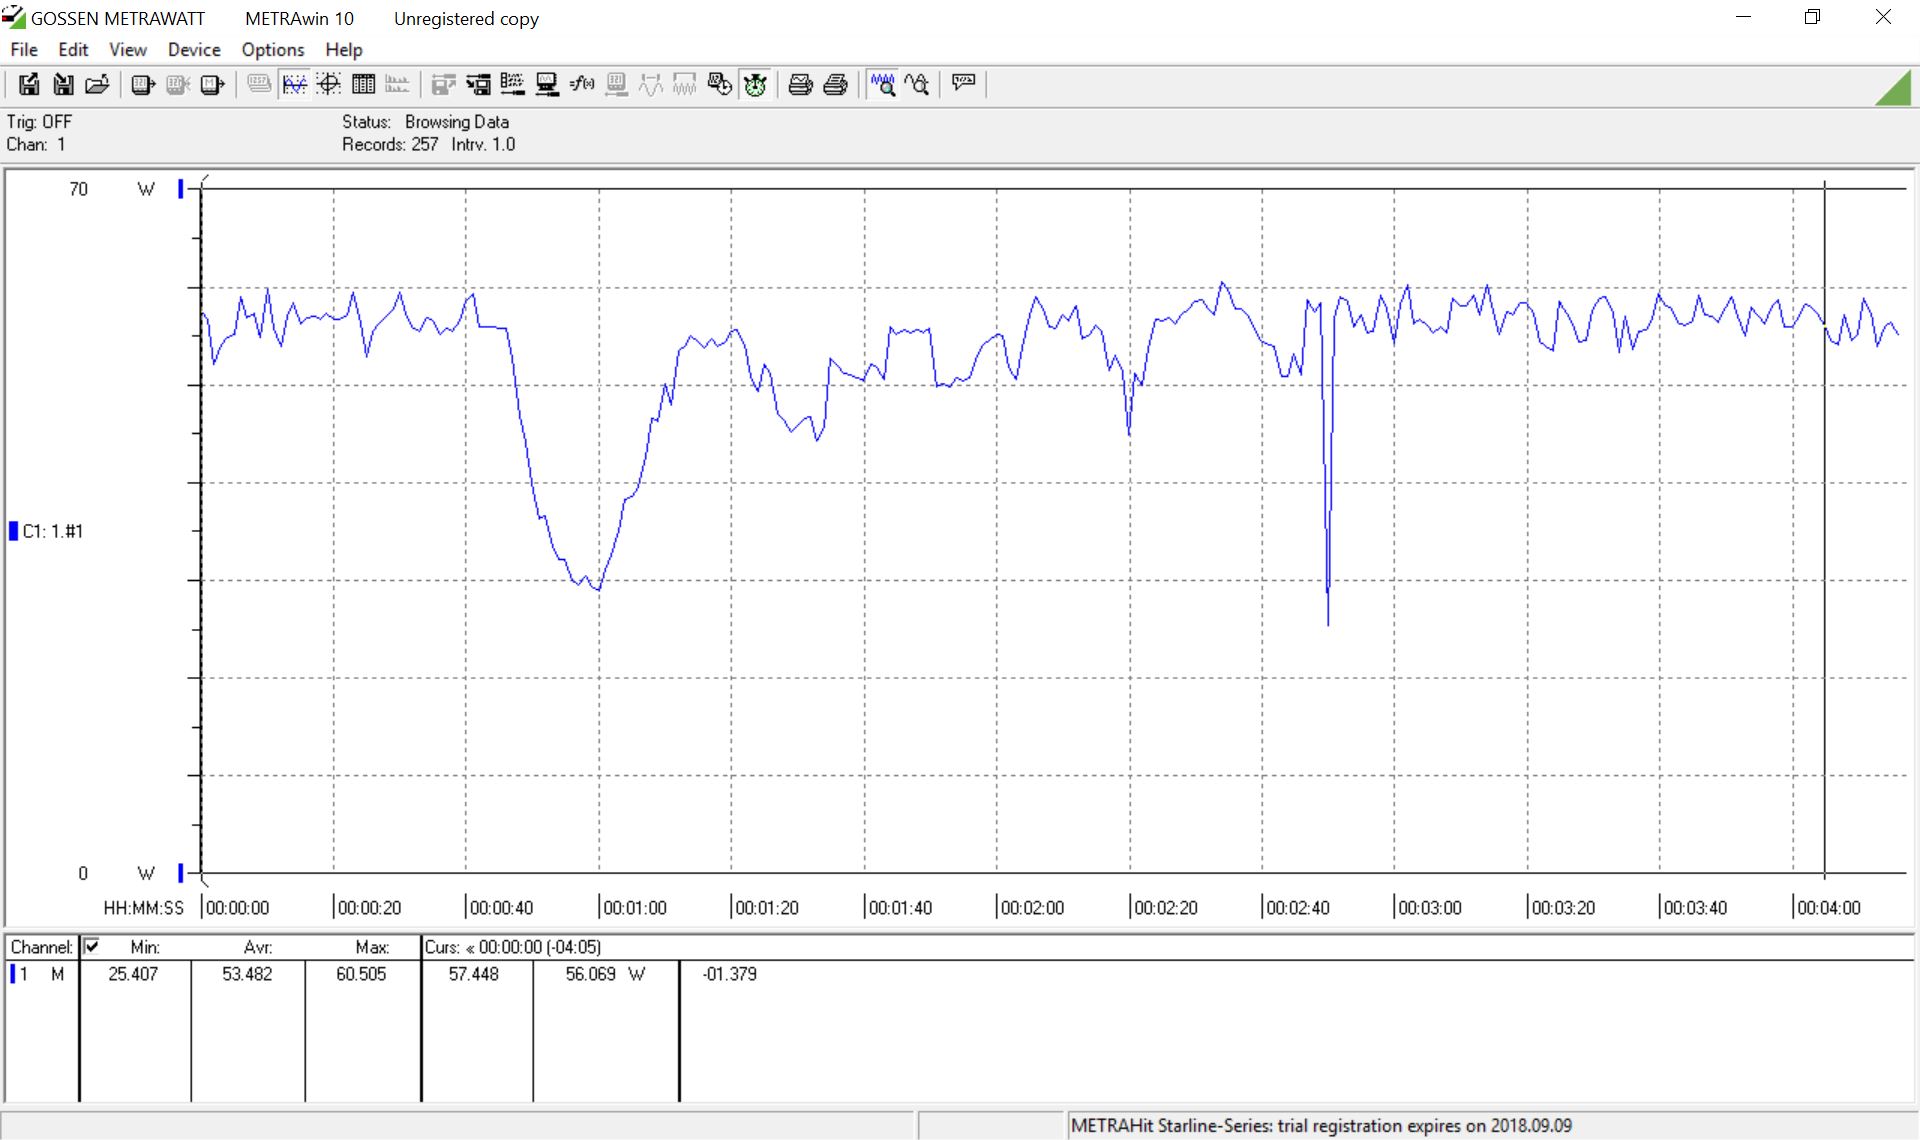Click the Help menu item
The width and height of the screenshot is (1920, 1140).
(x=343, y=50)
